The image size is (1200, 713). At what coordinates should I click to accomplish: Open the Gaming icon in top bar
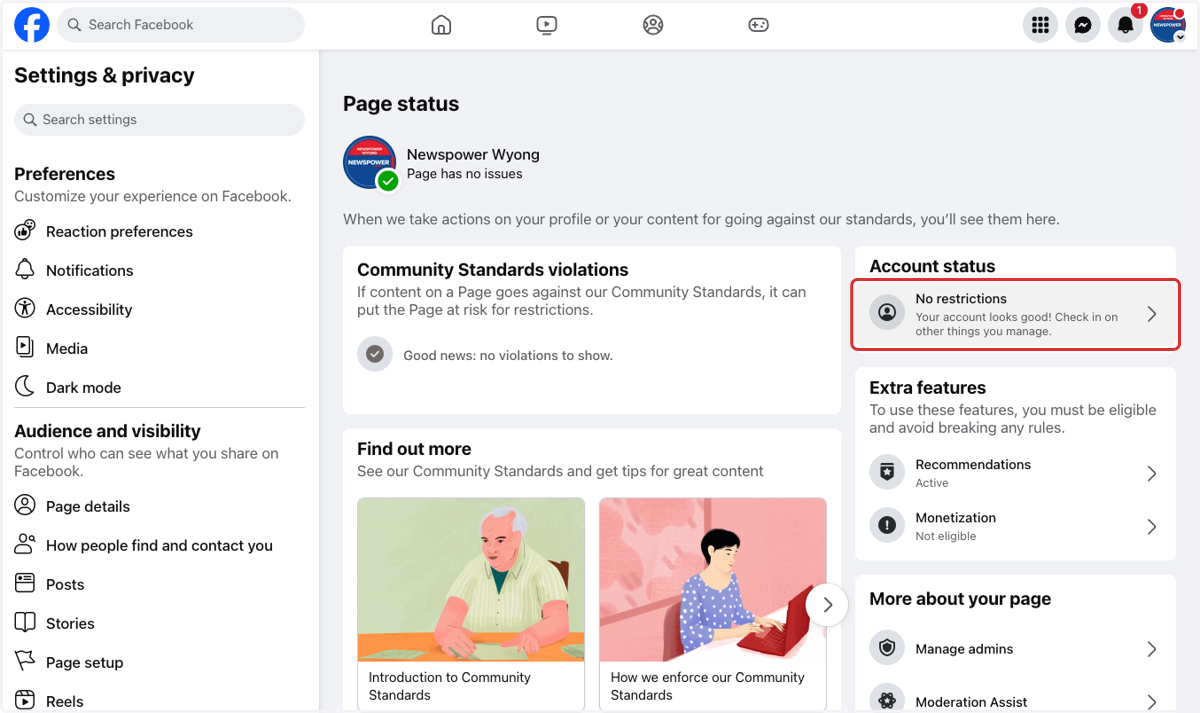pos(759,25)
